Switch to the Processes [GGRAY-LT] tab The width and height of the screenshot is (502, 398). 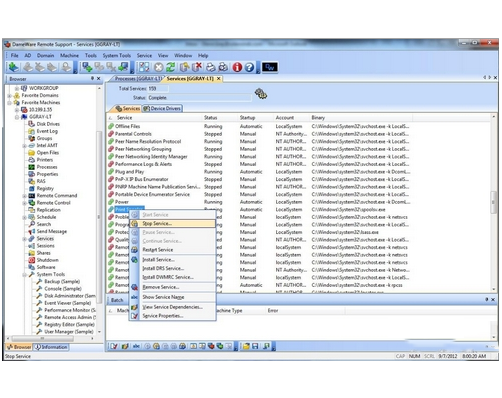coord(138,79)
